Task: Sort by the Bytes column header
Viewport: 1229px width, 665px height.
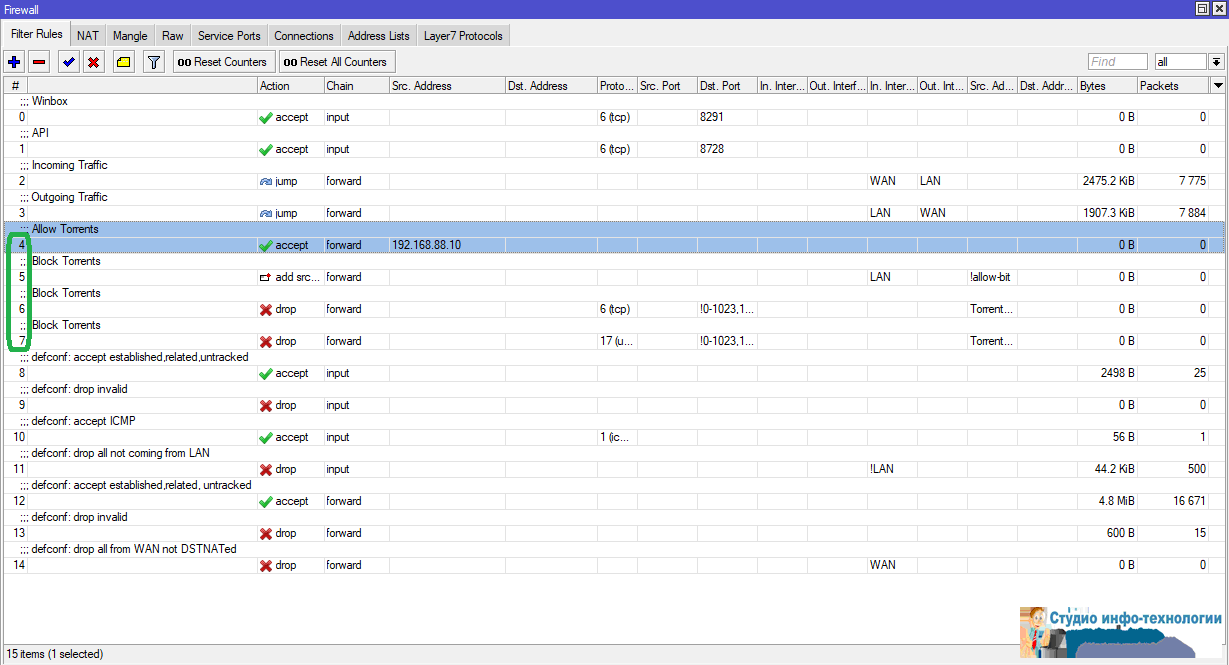Action: (x=1106, y=86)
